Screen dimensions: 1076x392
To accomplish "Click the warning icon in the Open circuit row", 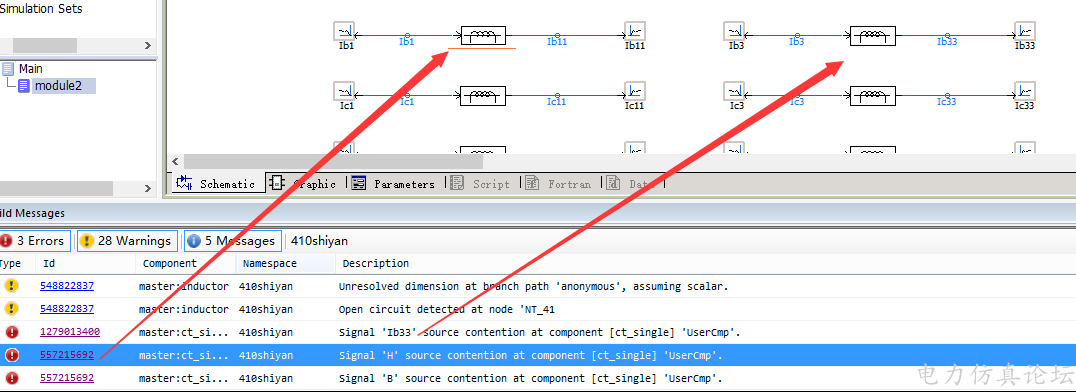I will click(x=12, y=309).
